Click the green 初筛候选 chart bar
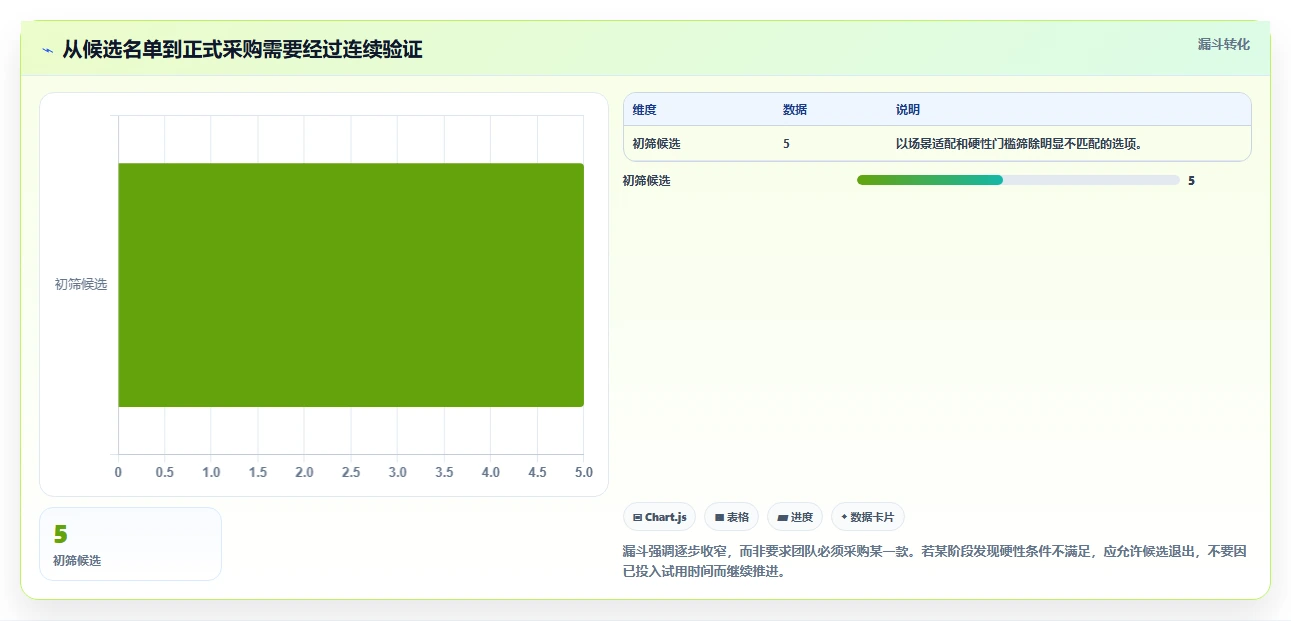 click(351, 285)
